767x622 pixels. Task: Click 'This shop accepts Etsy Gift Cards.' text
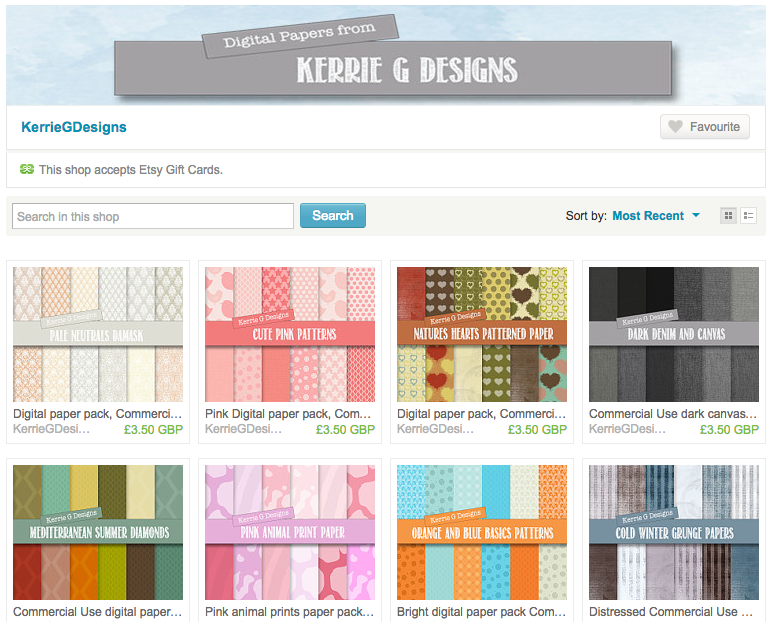(131, 170)
